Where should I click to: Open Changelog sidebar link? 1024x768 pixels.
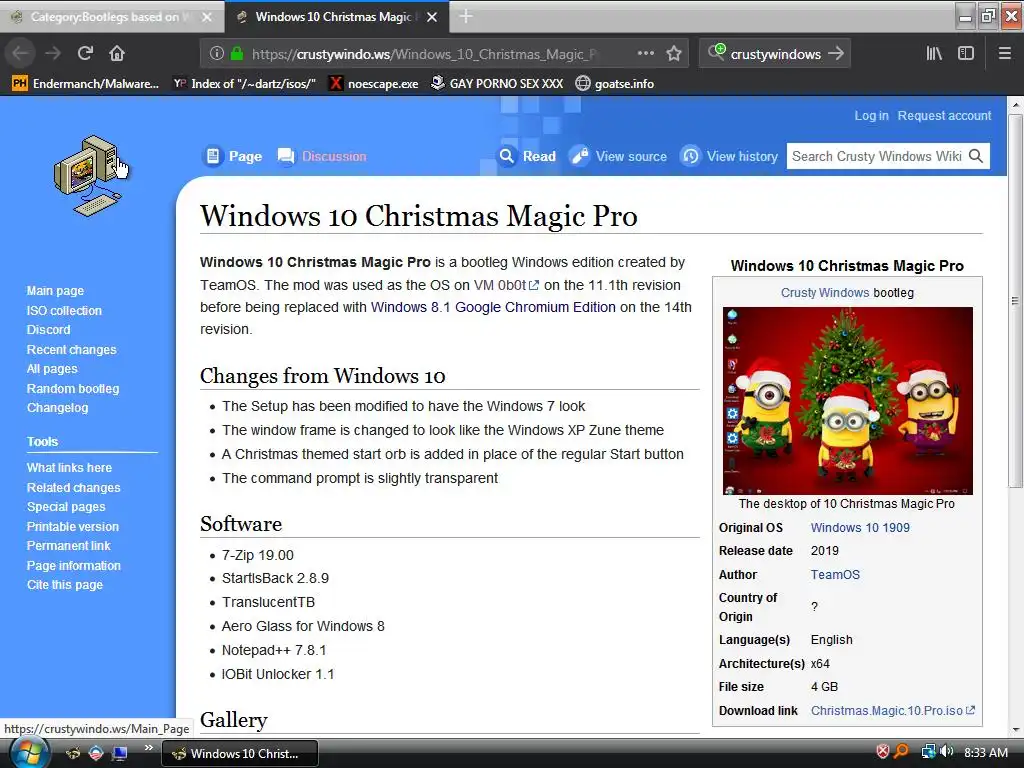pos(57,408)
